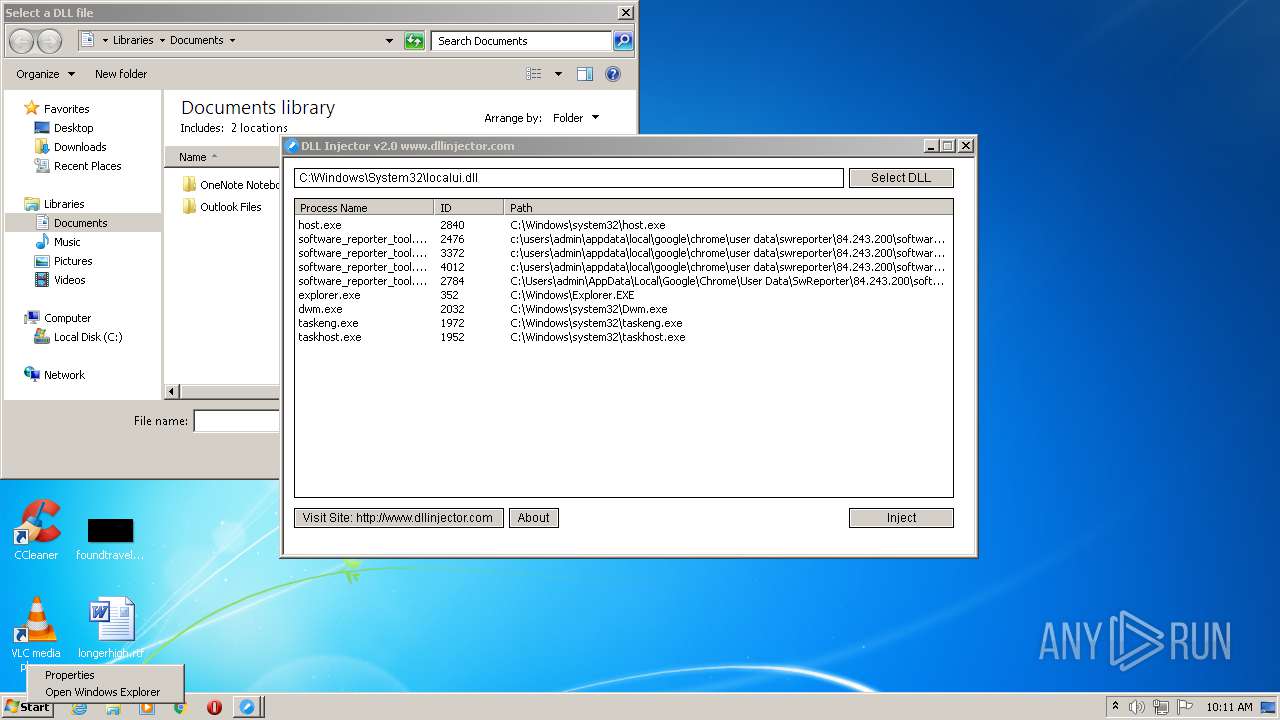Open view options dropdown arrow

coord(558,74)
